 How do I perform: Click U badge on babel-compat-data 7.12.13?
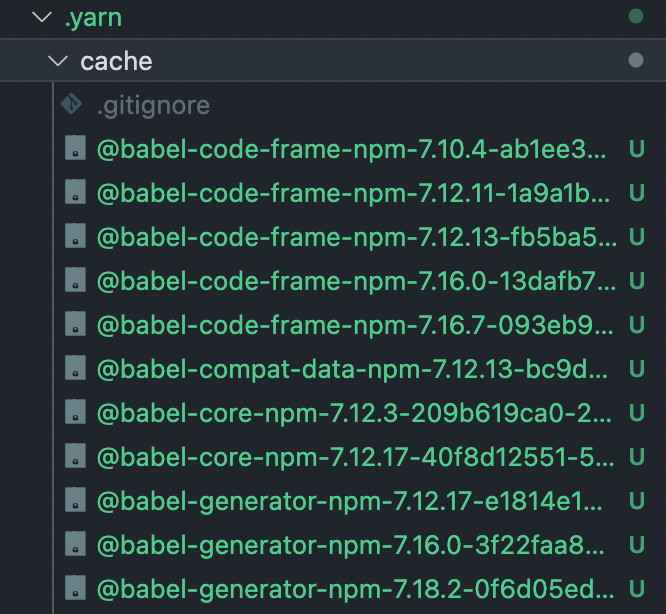(x=637, y=369)
